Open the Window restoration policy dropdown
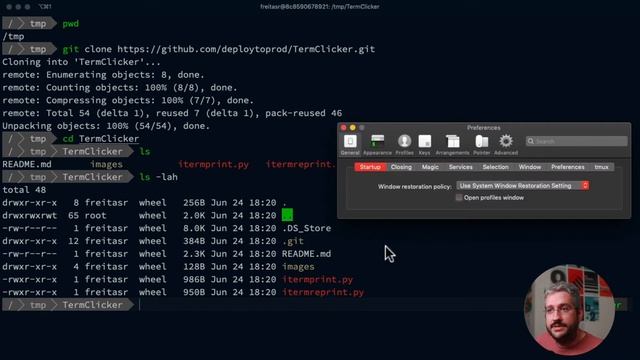 click(522, 186)
